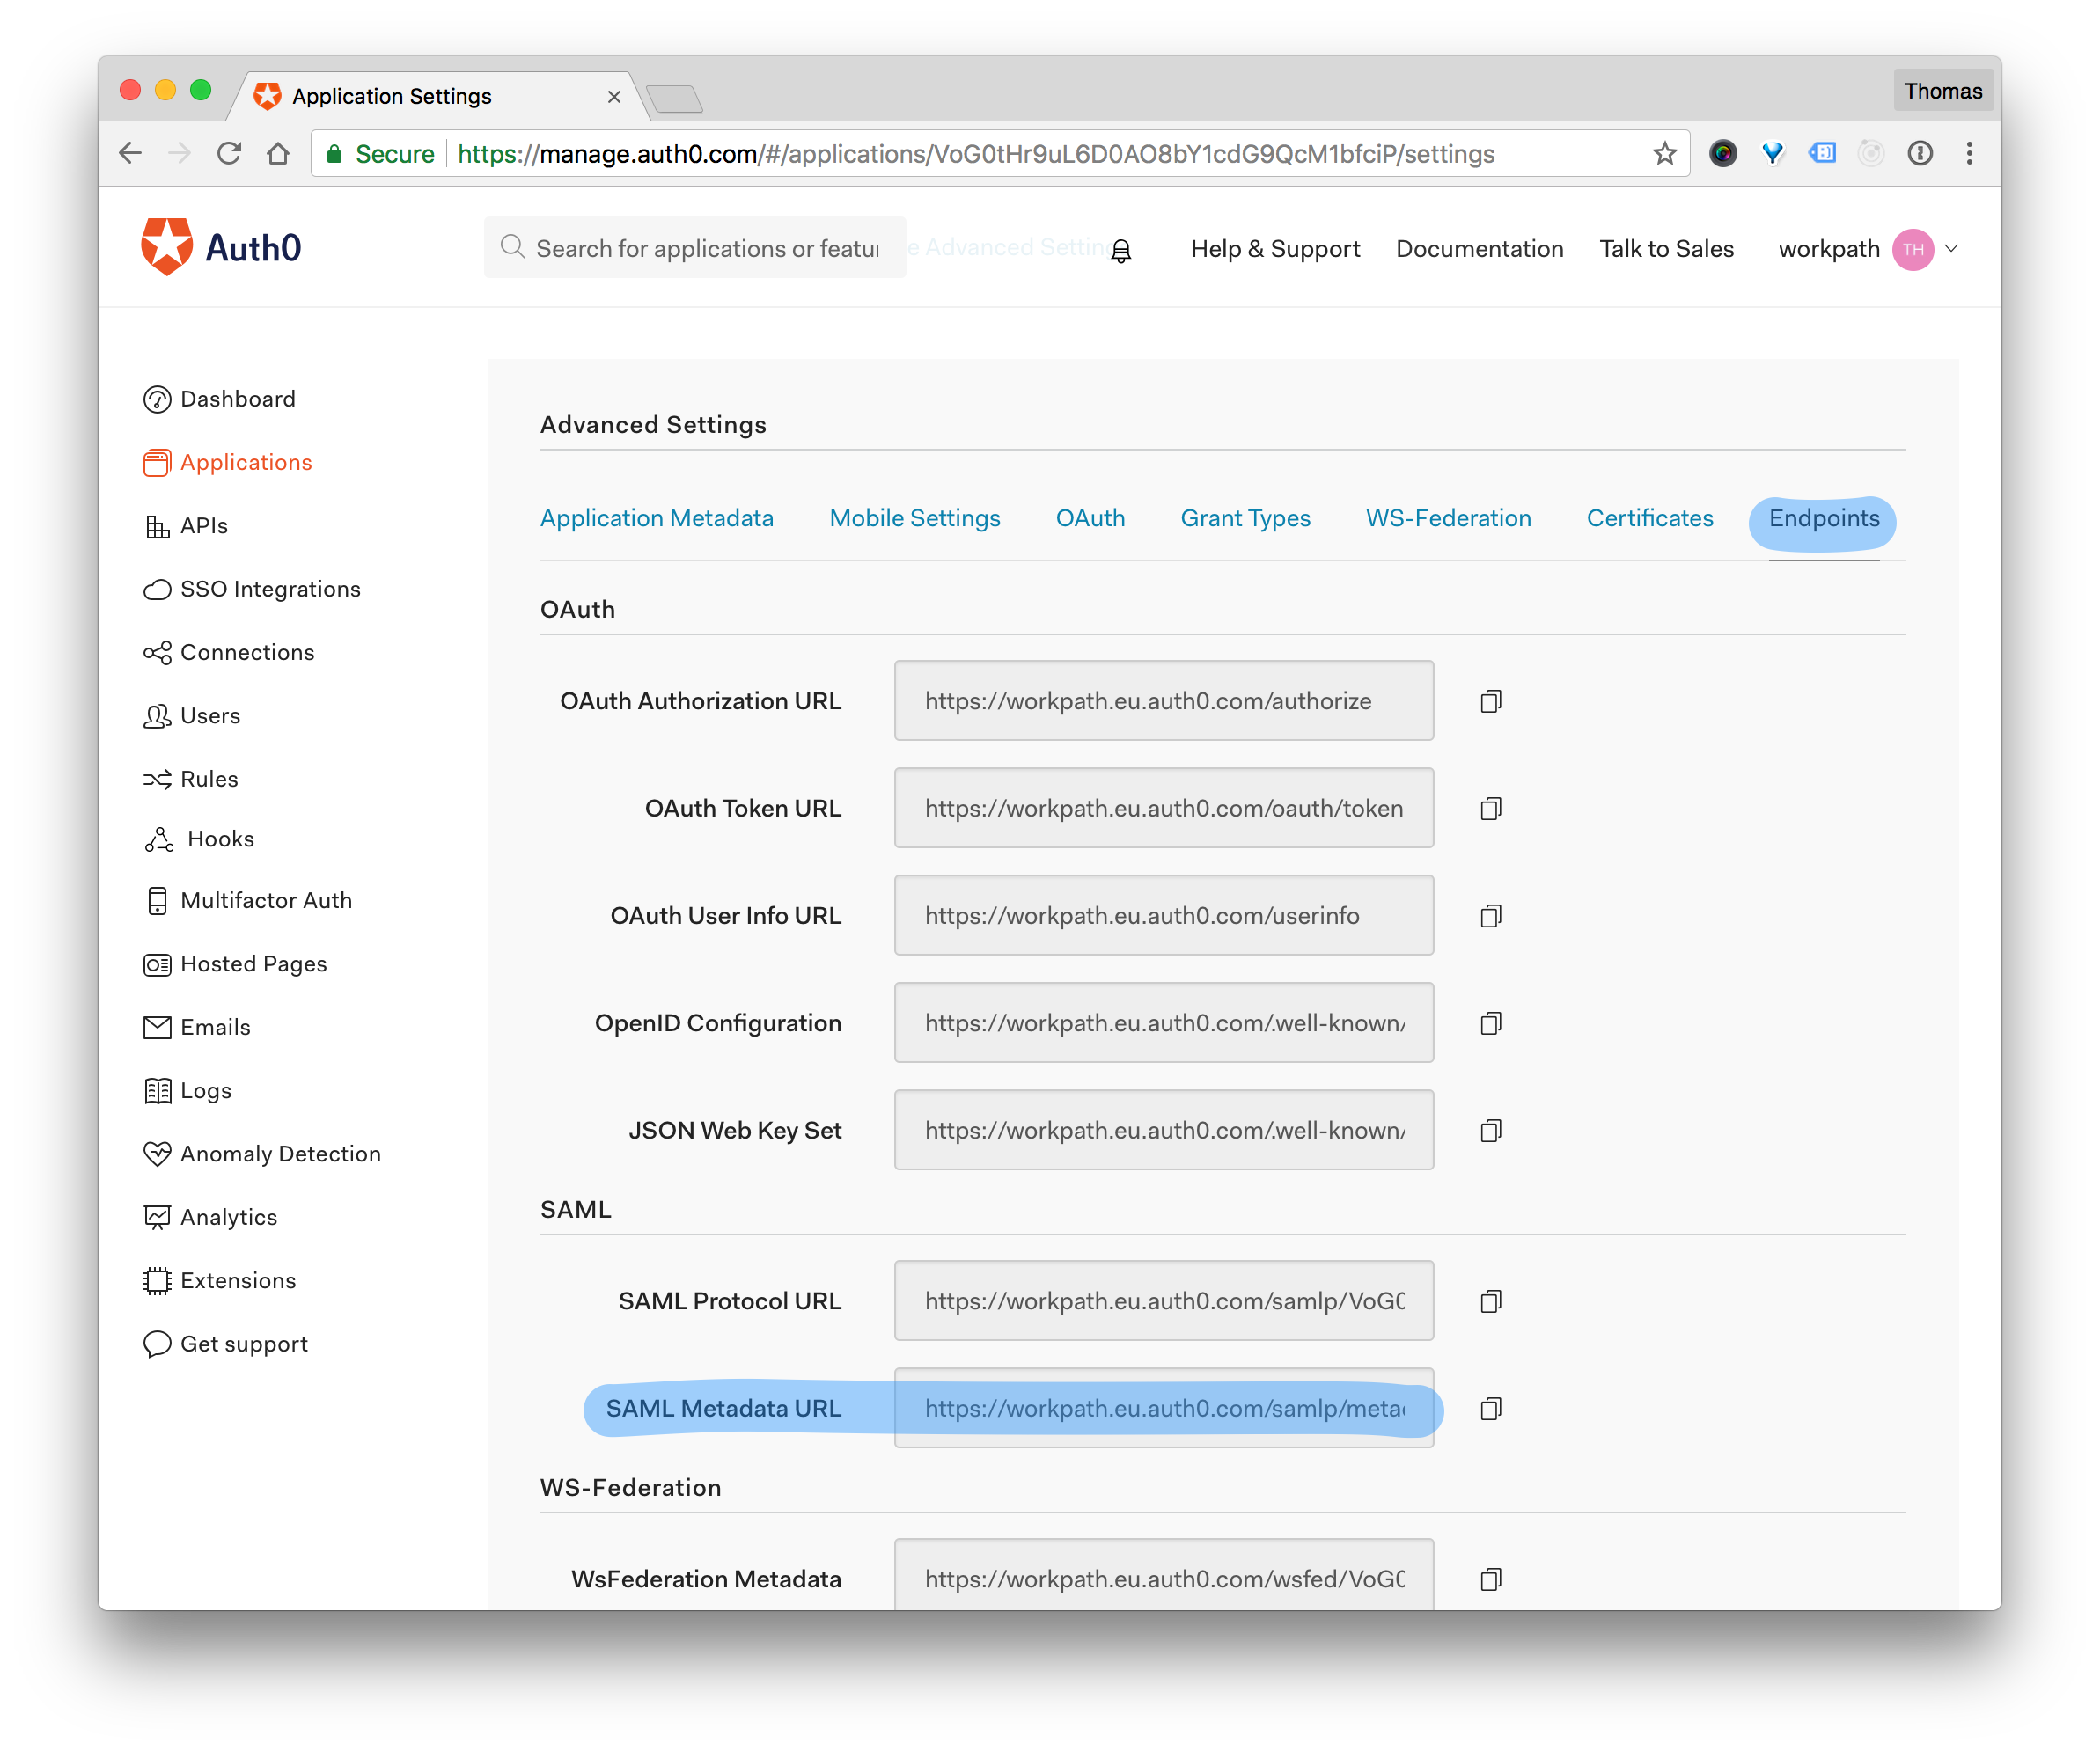Copy the WsFederation Metadata URL
Viewport: 2100px width, 1751px height.
pos(1490,1579)
